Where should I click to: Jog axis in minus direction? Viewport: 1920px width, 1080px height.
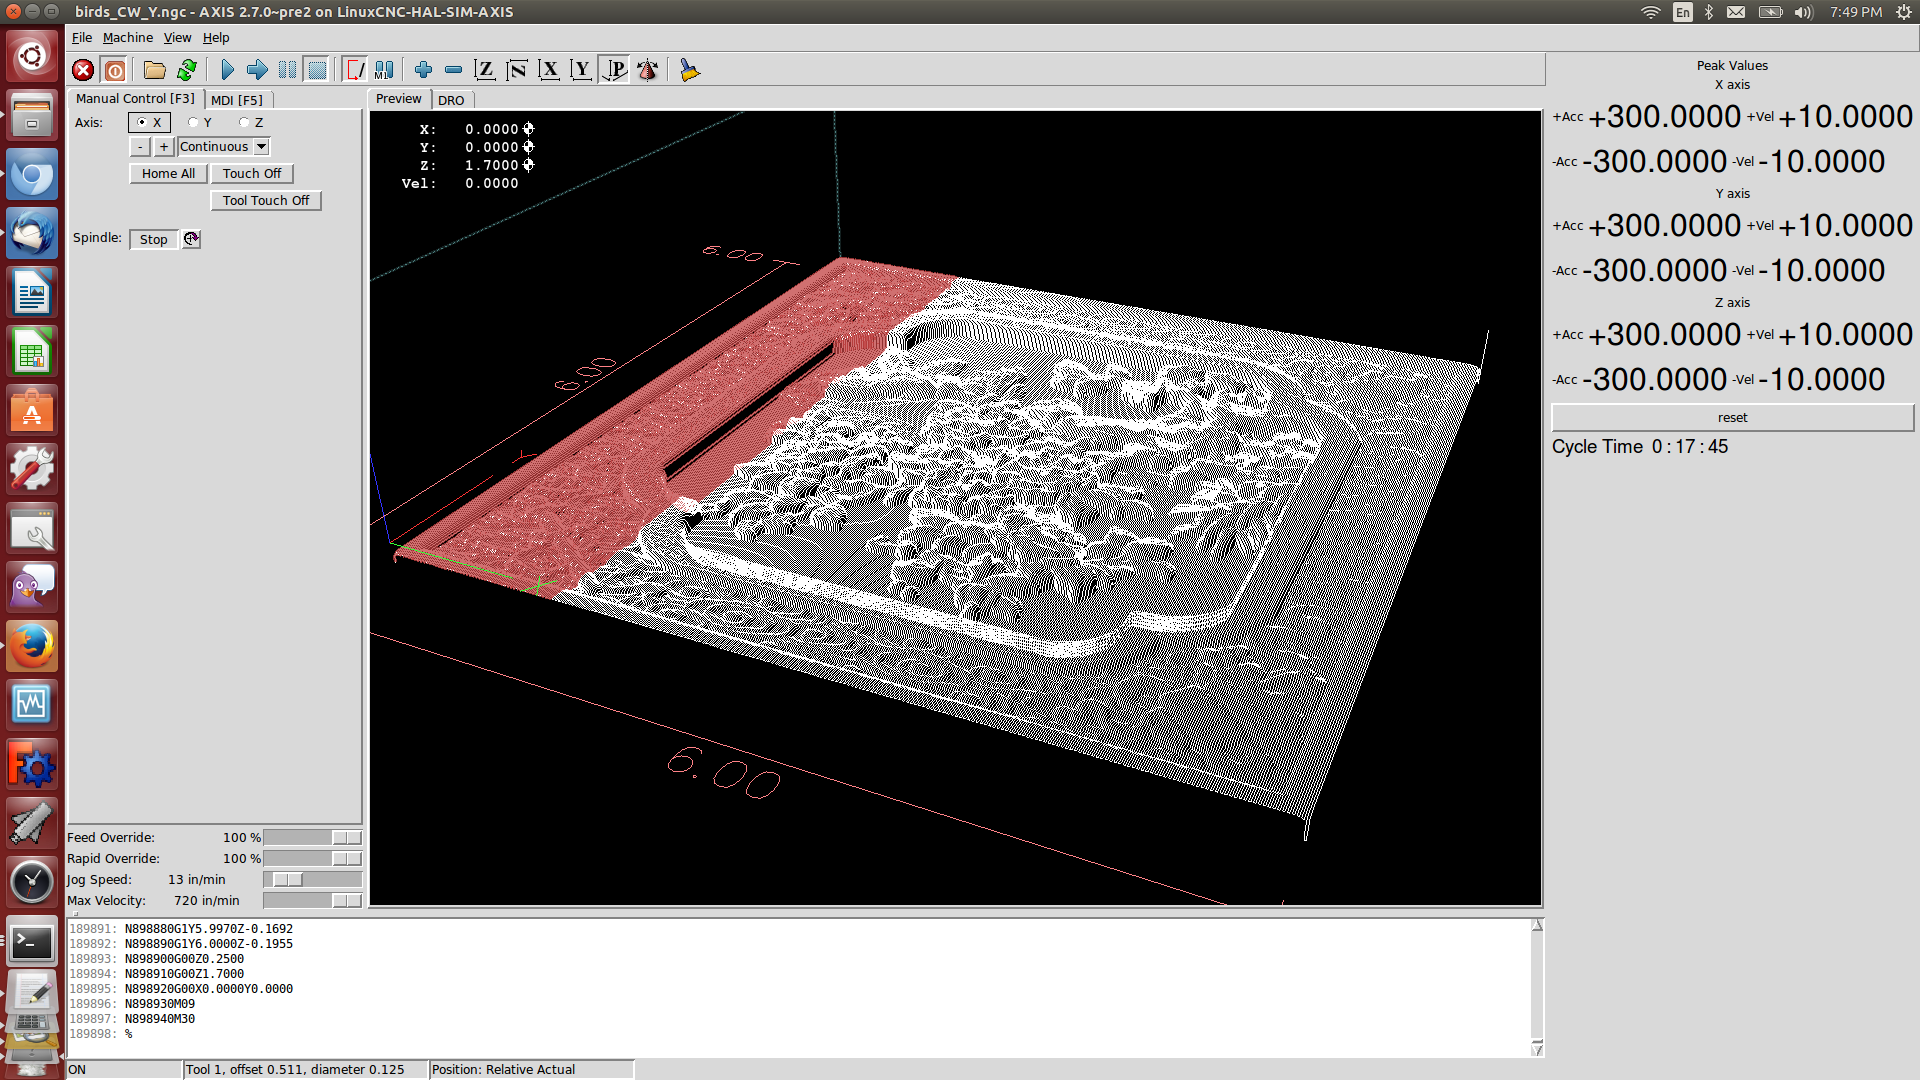[x=140, y=147]
